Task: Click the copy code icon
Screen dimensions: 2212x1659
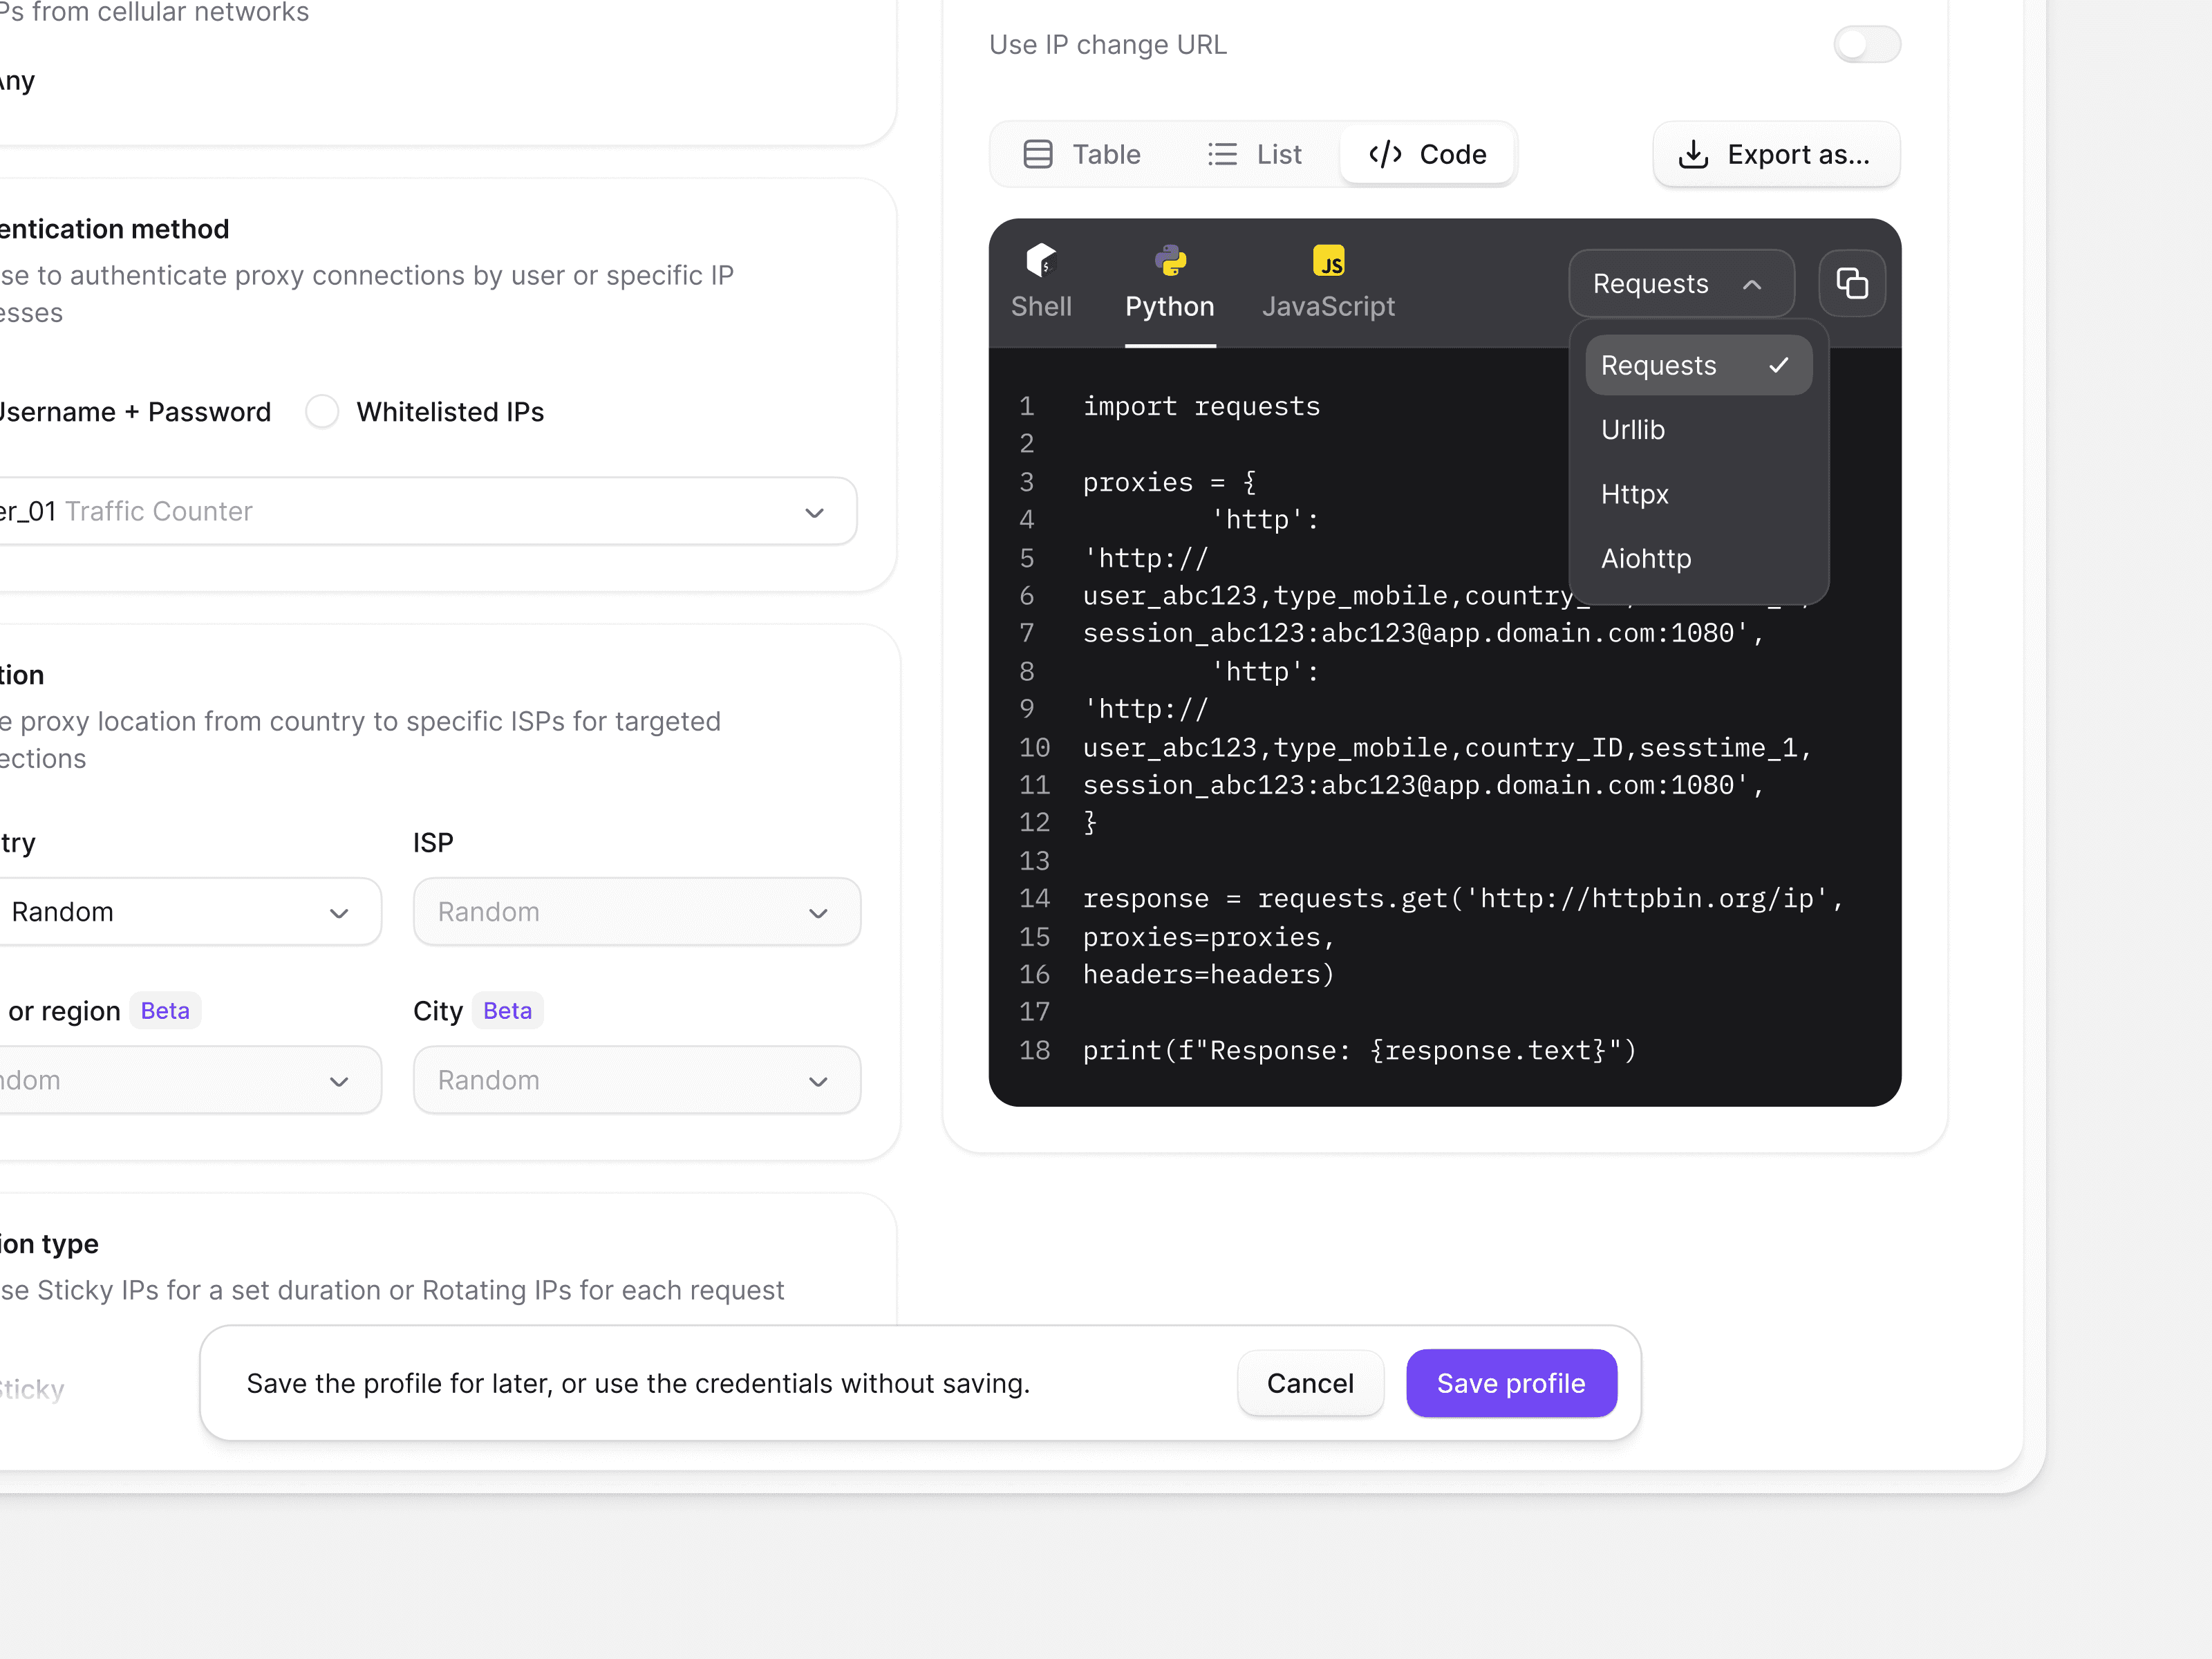Action: (x=1851, y=284)
